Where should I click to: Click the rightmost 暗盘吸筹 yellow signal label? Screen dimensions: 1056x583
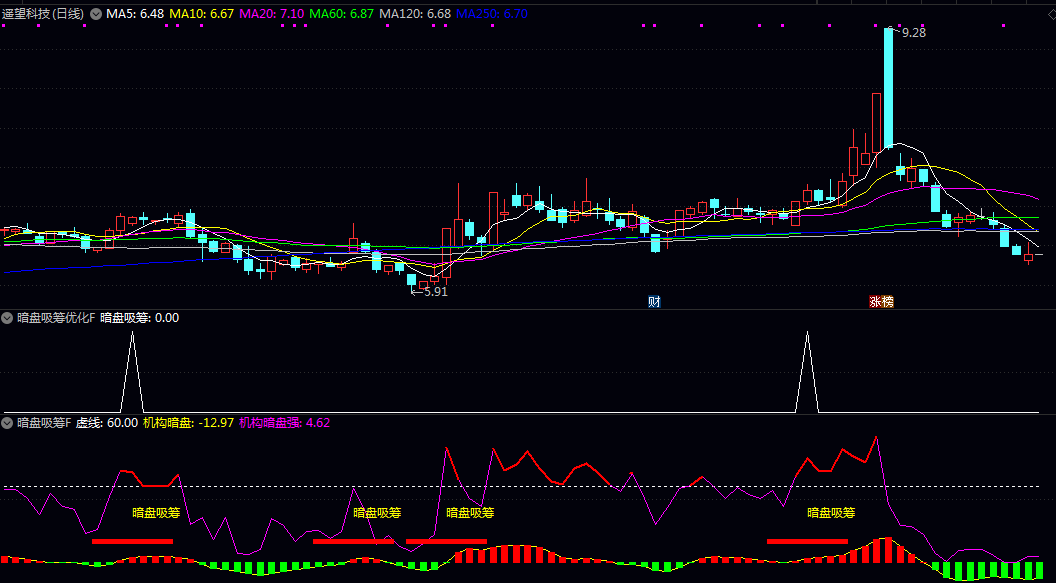click(831, 513)
